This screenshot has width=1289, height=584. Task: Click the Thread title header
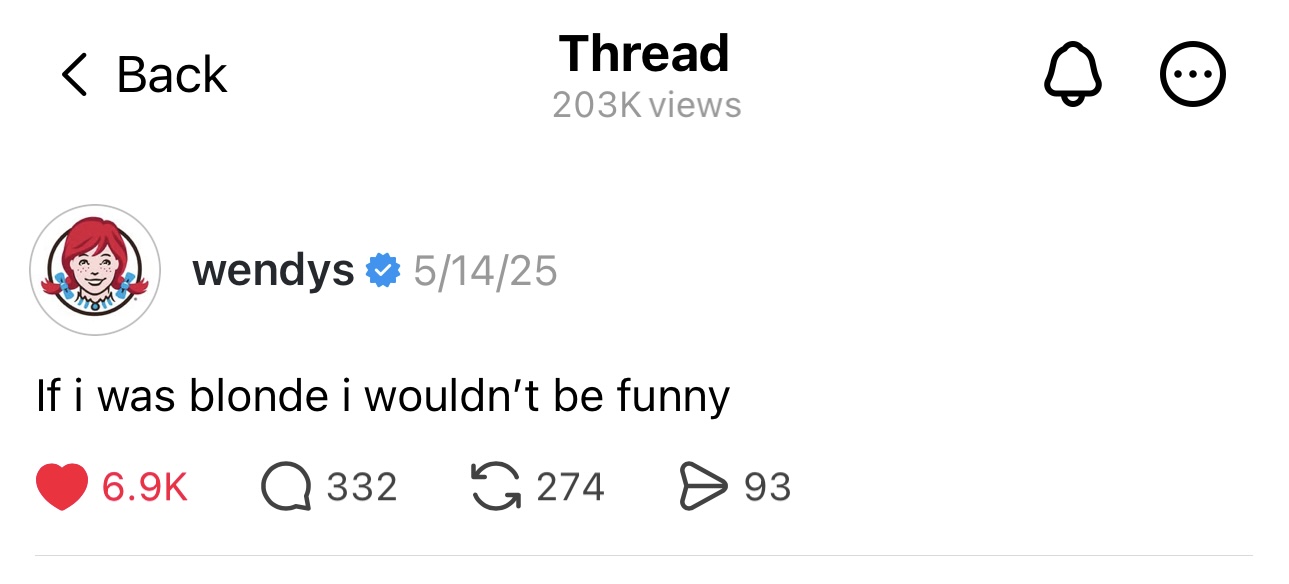click(x=645, y=54)
